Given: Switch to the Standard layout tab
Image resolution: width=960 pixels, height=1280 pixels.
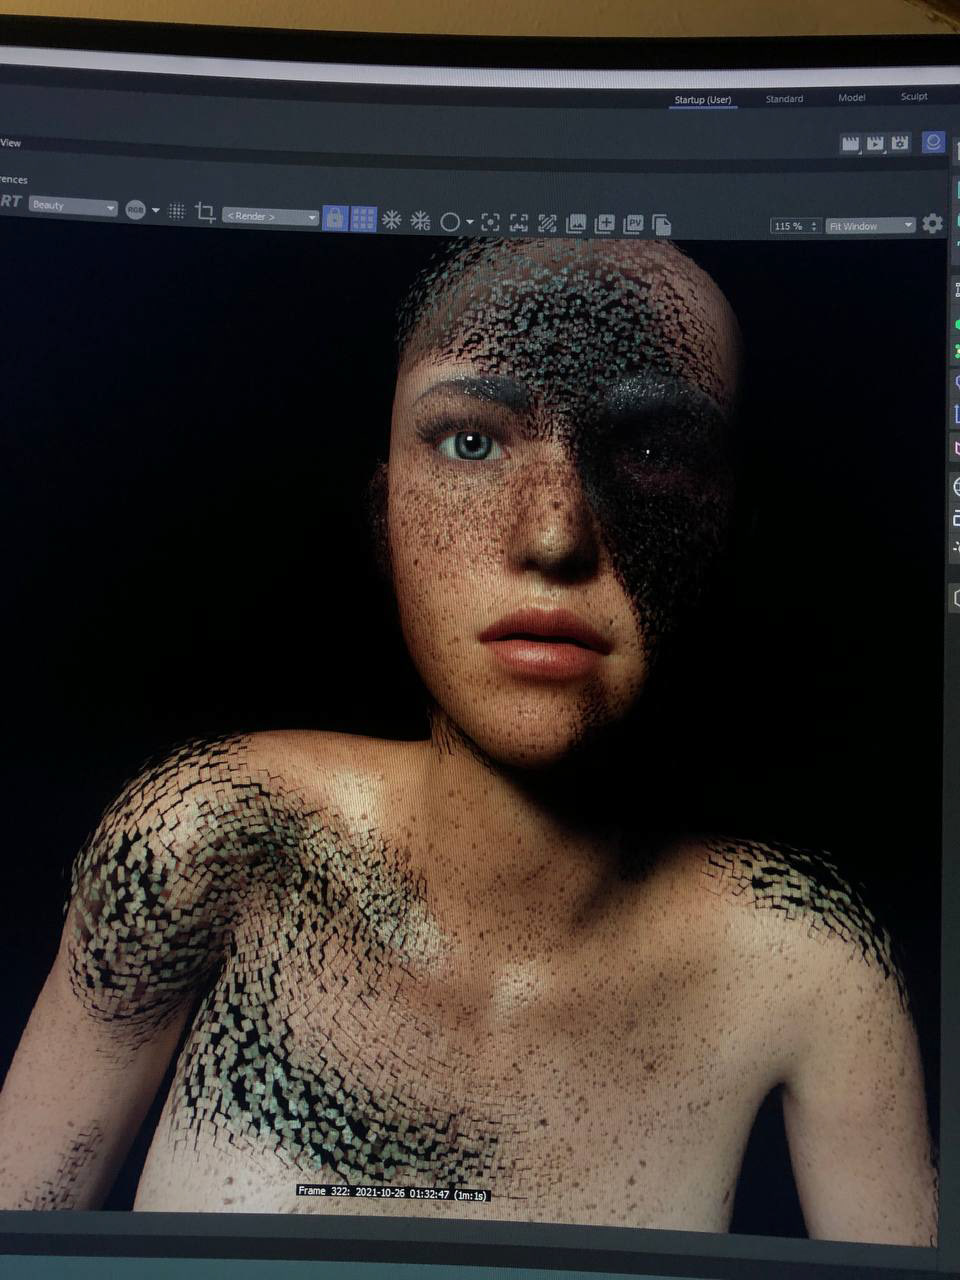Looking at the screenshot, I should 784,99.
